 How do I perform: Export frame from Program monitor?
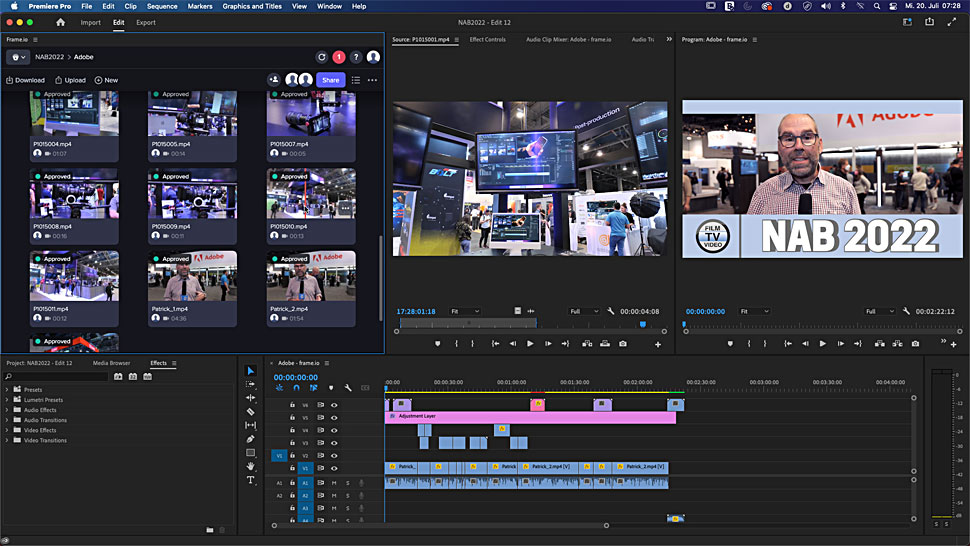pyautogui.click(x=916, y=344)
